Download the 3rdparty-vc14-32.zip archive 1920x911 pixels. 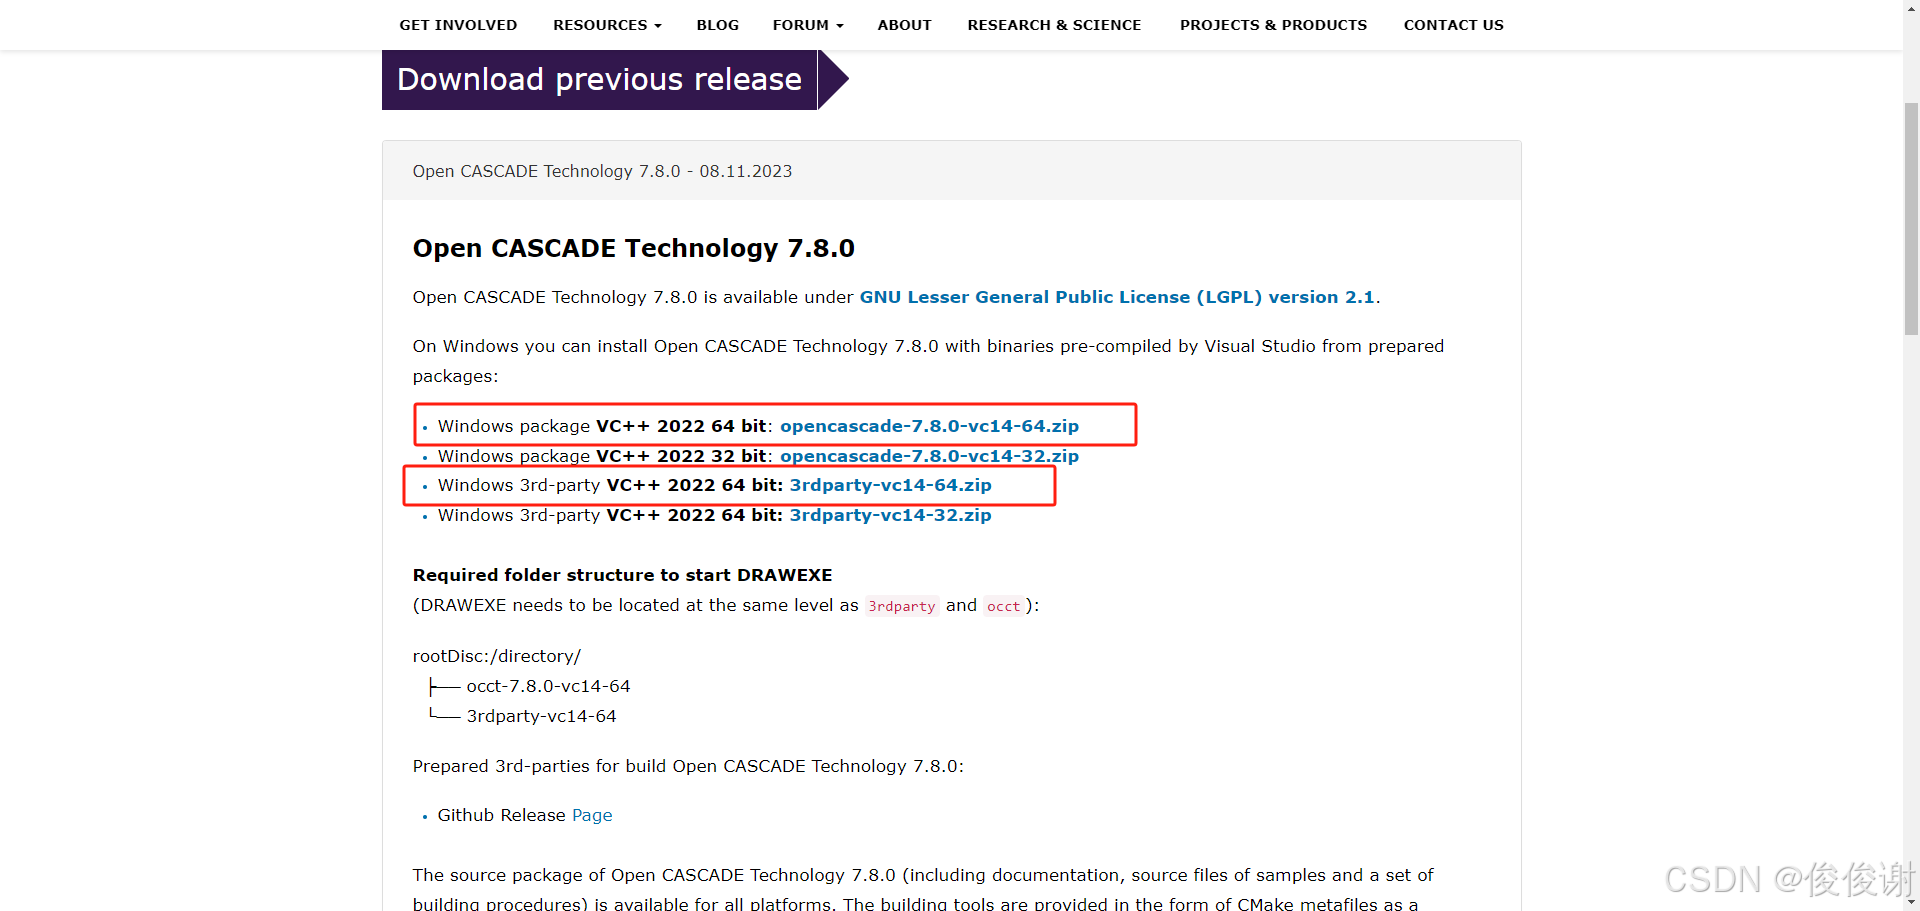tap(890, 515)
